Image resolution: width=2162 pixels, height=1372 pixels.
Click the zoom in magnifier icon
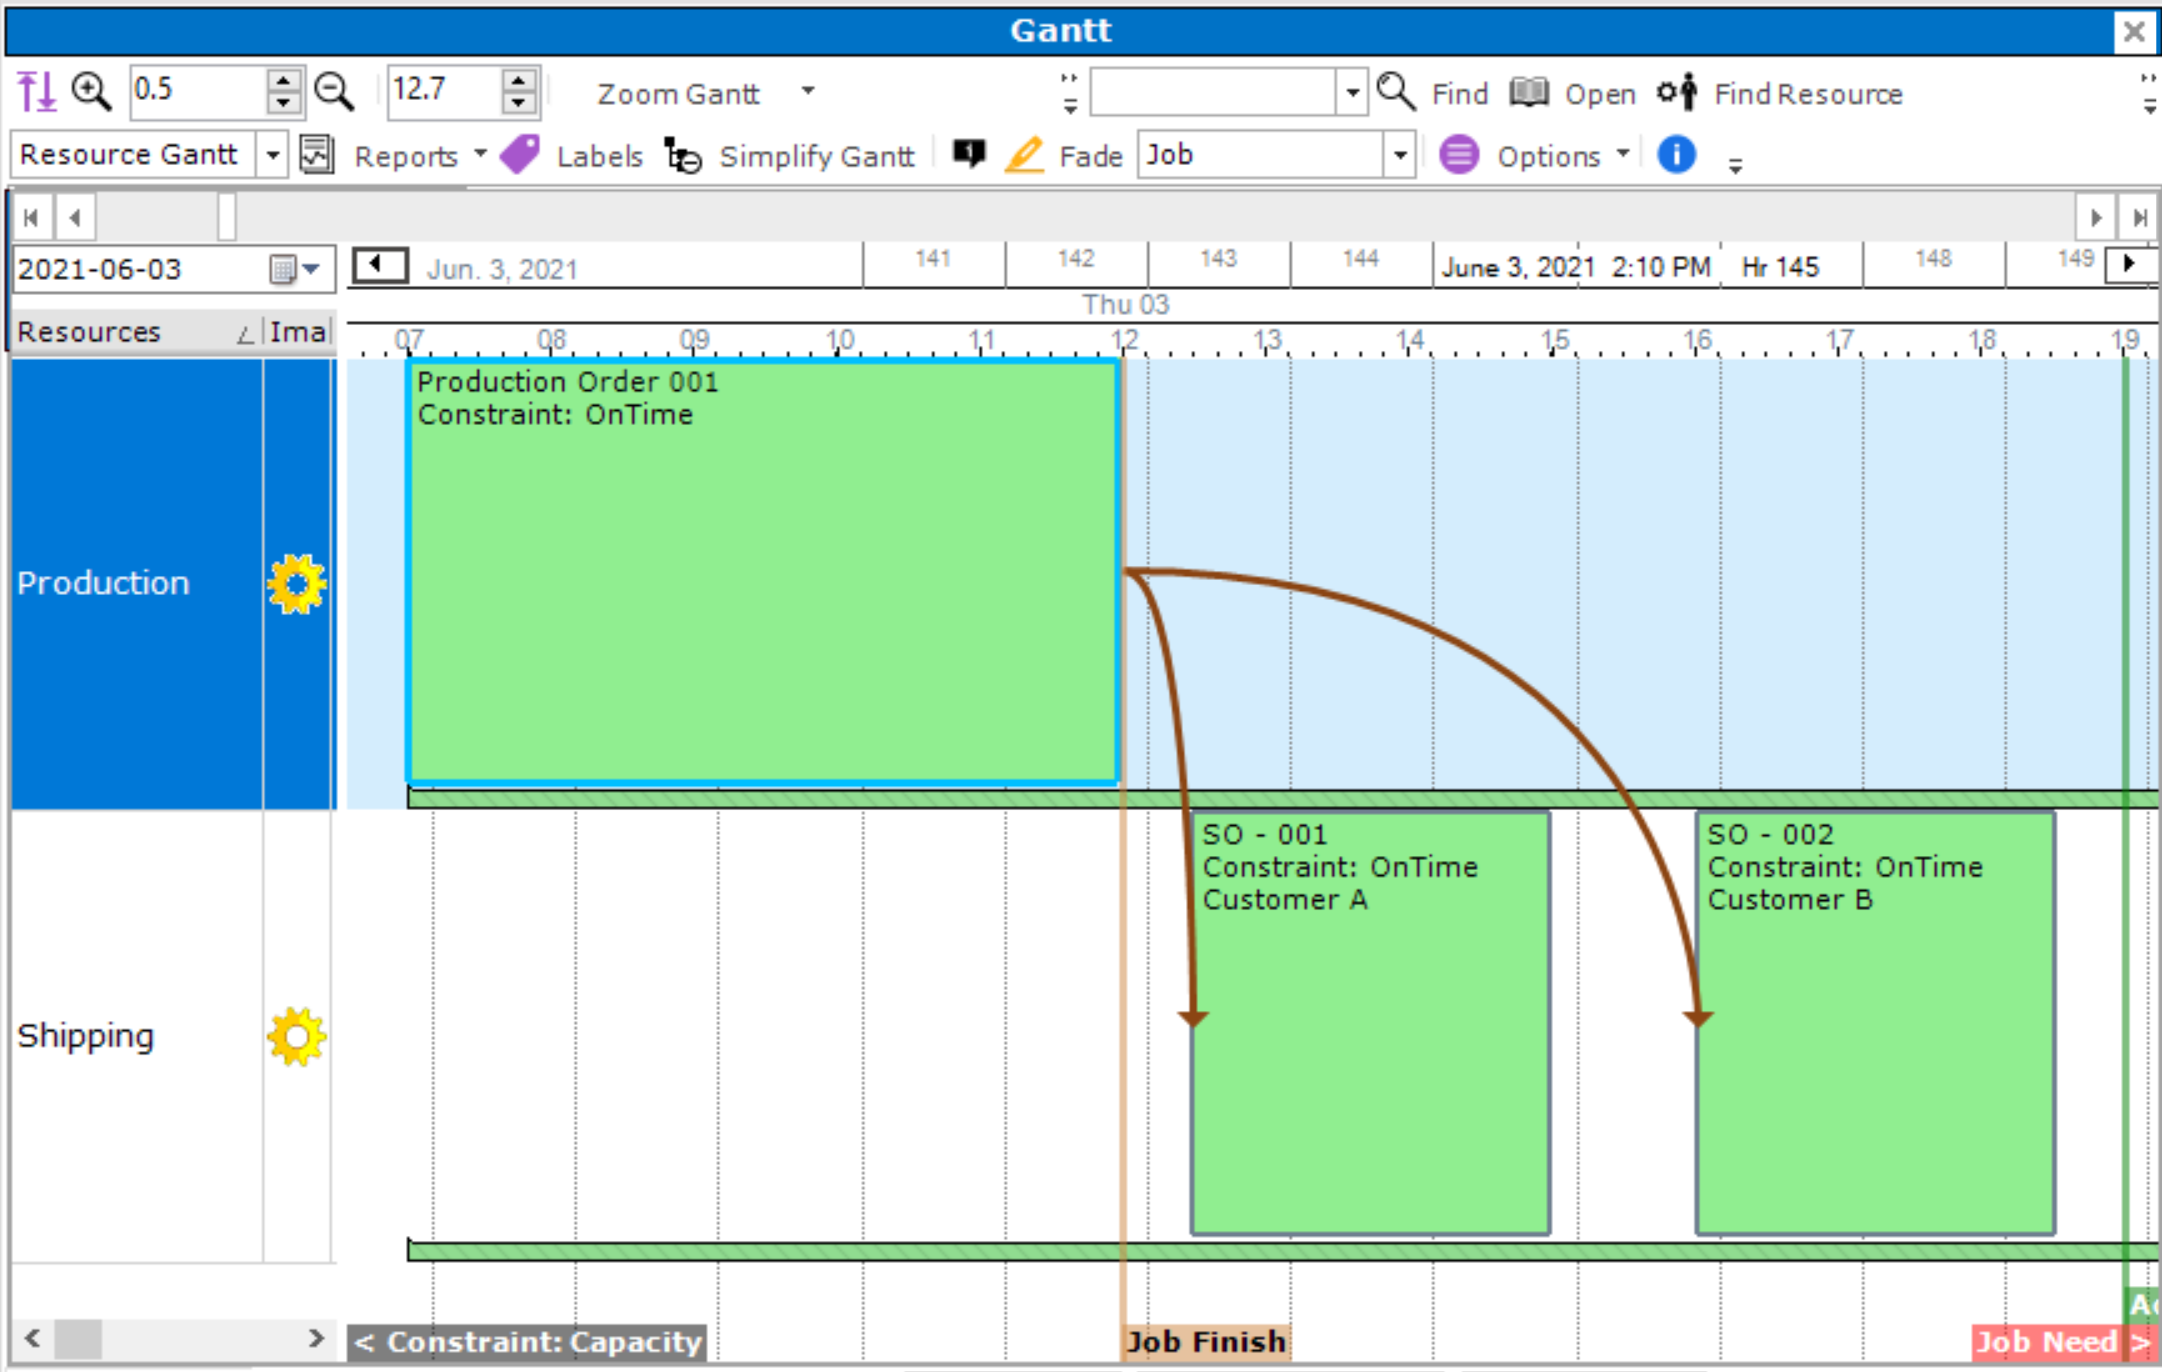coord(91,91)
